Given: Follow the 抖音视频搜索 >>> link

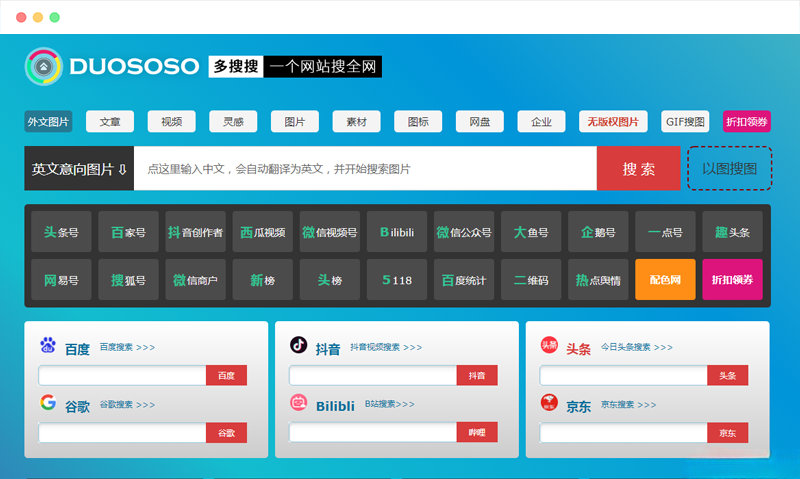Looking at the screenshot, I should pyautogui.click(x=386, y=347).
